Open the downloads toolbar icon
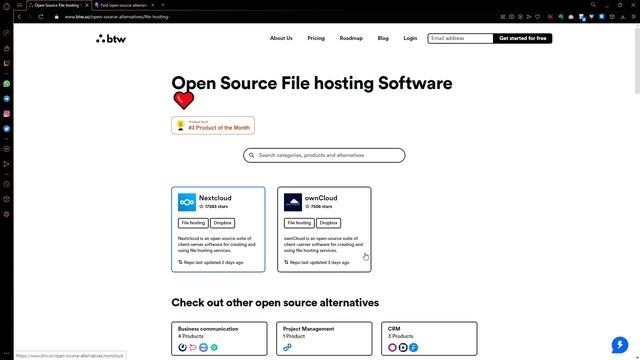Screen dimensions: 640x360 click(x=623, y=17)
